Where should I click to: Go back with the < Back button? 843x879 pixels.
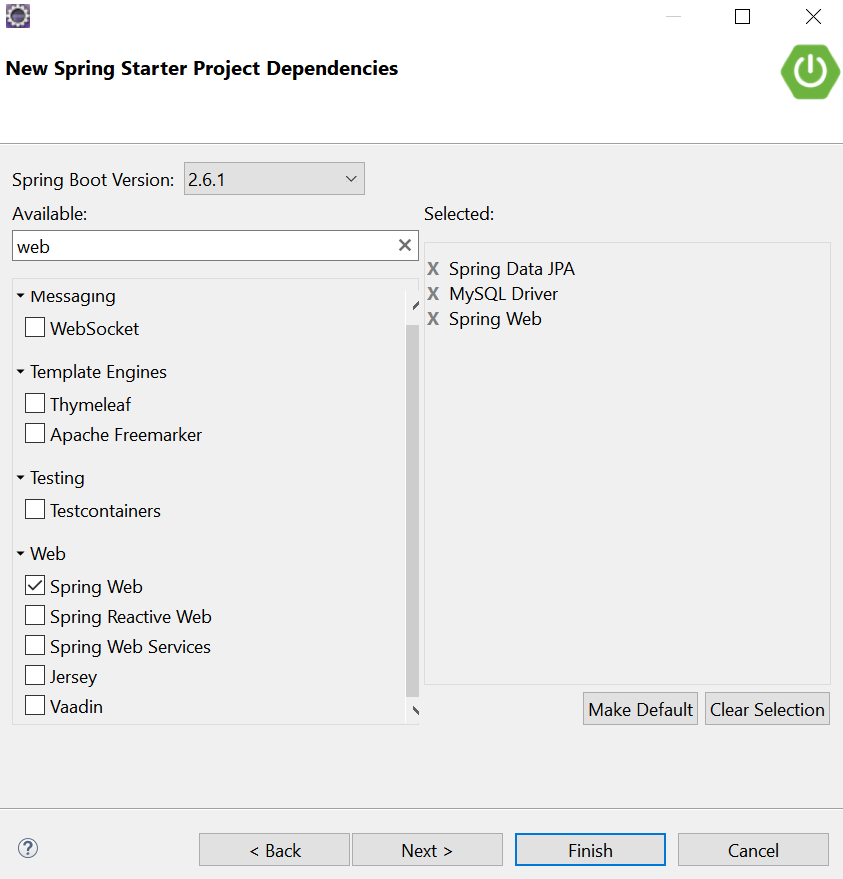pyautogui.click(x=274, y=850)
